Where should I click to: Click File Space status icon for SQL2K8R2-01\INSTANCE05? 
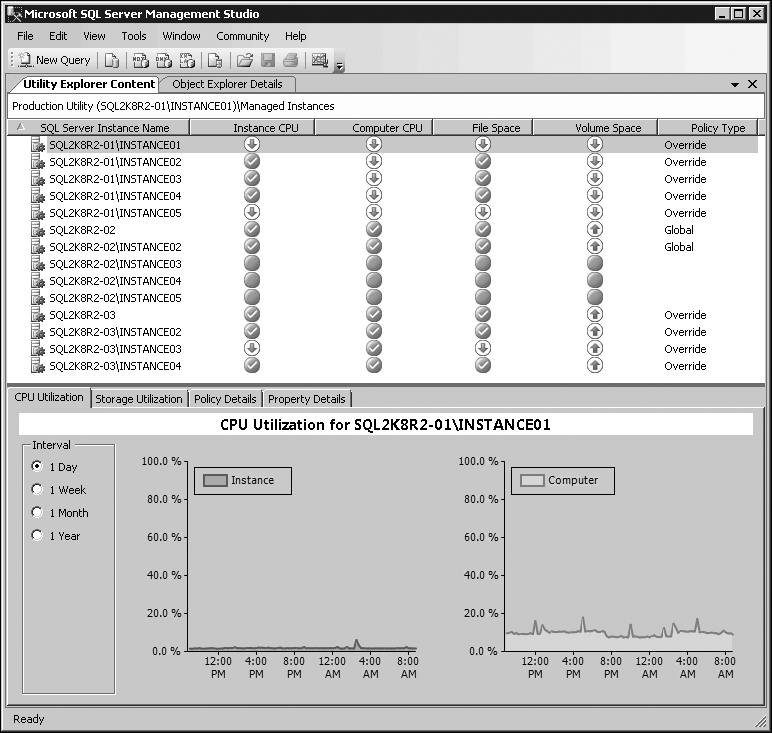click(483, 212)
